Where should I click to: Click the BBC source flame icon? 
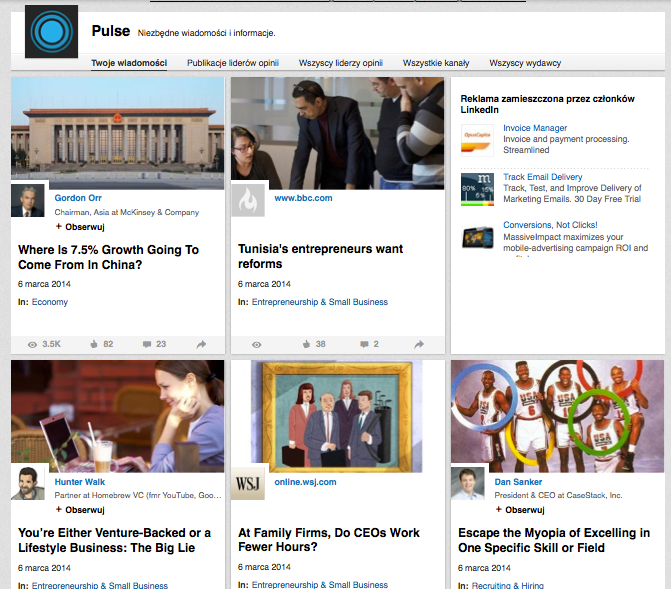click(248, 200)
